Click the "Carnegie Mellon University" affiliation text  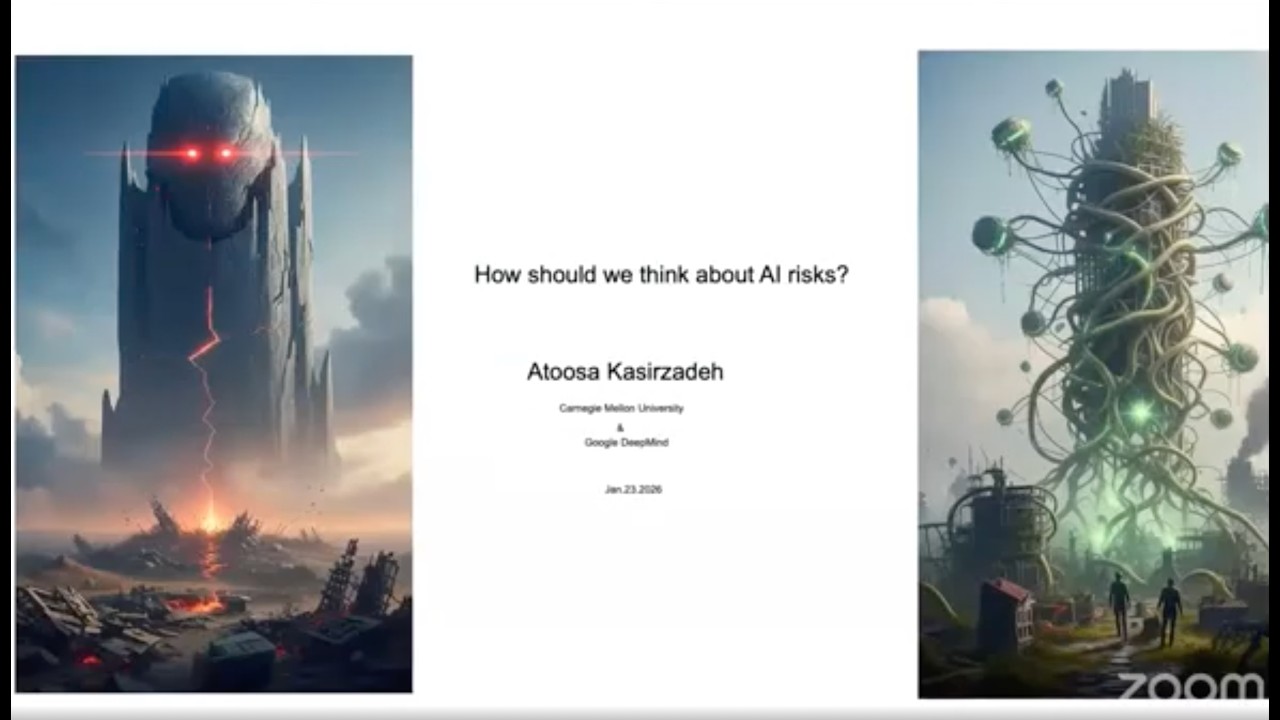coord(621,408)
